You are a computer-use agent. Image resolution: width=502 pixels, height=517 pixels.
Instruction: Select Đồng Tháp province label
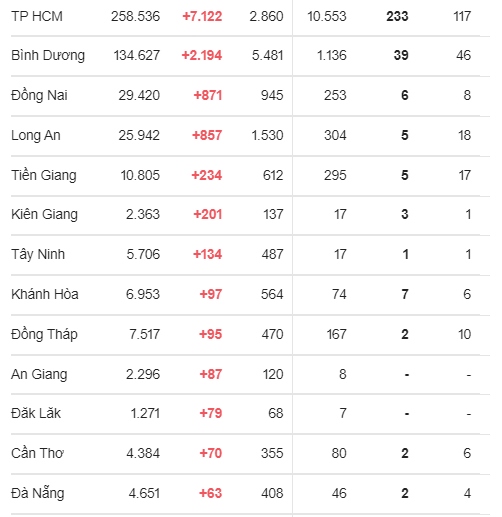click(44, 334)
